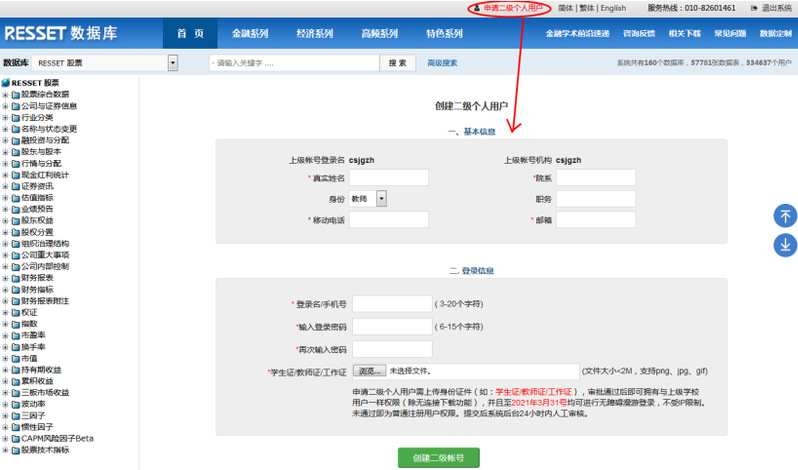
Task: Open the 金融系列 menu tab
Action: [250, 34]
